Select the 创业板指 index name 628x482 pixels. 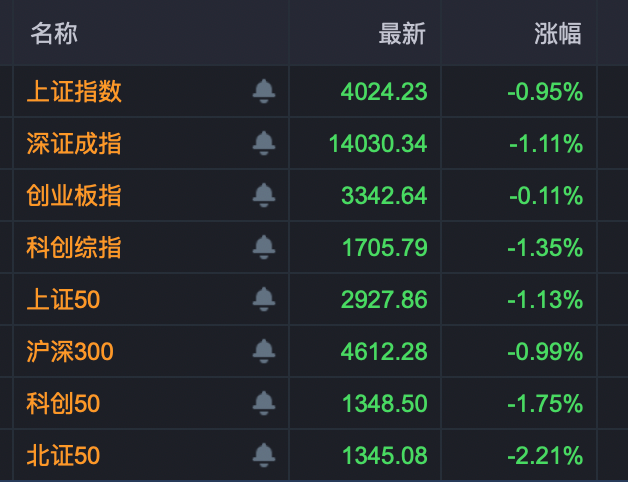tap(74, 195)
